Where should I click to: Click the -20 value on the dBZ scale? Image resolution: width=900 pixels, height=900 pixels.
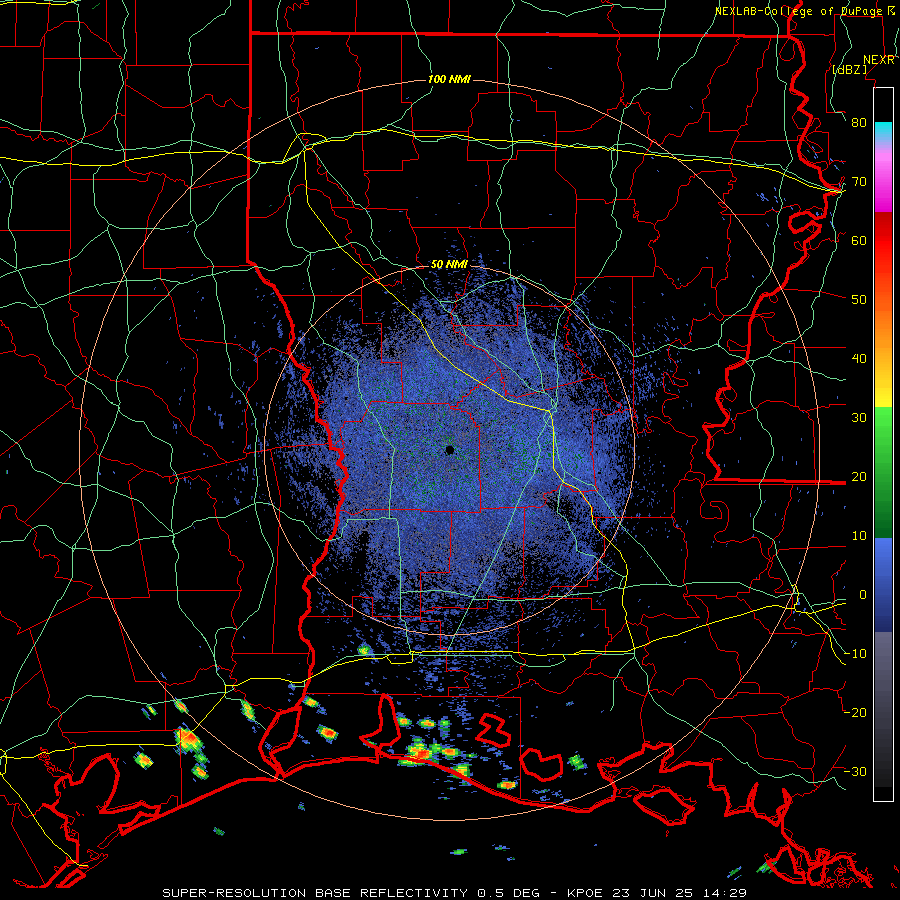(x=855, y=713)
